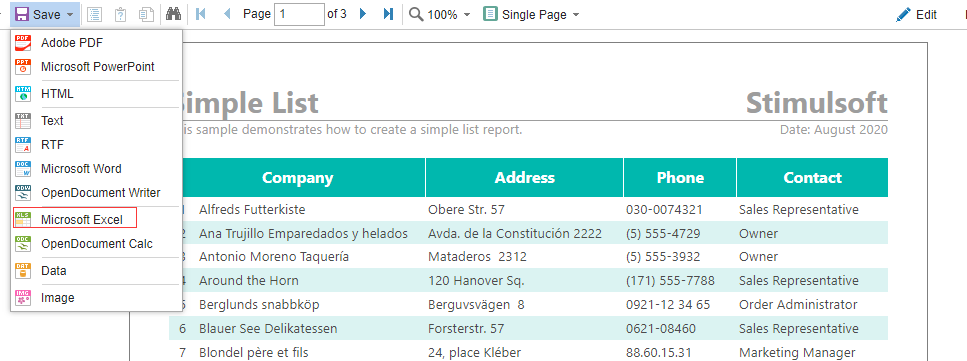Screen dimensions: 967x361
Task: Click phone number (171) 555-7788
Action: point(670,281)
